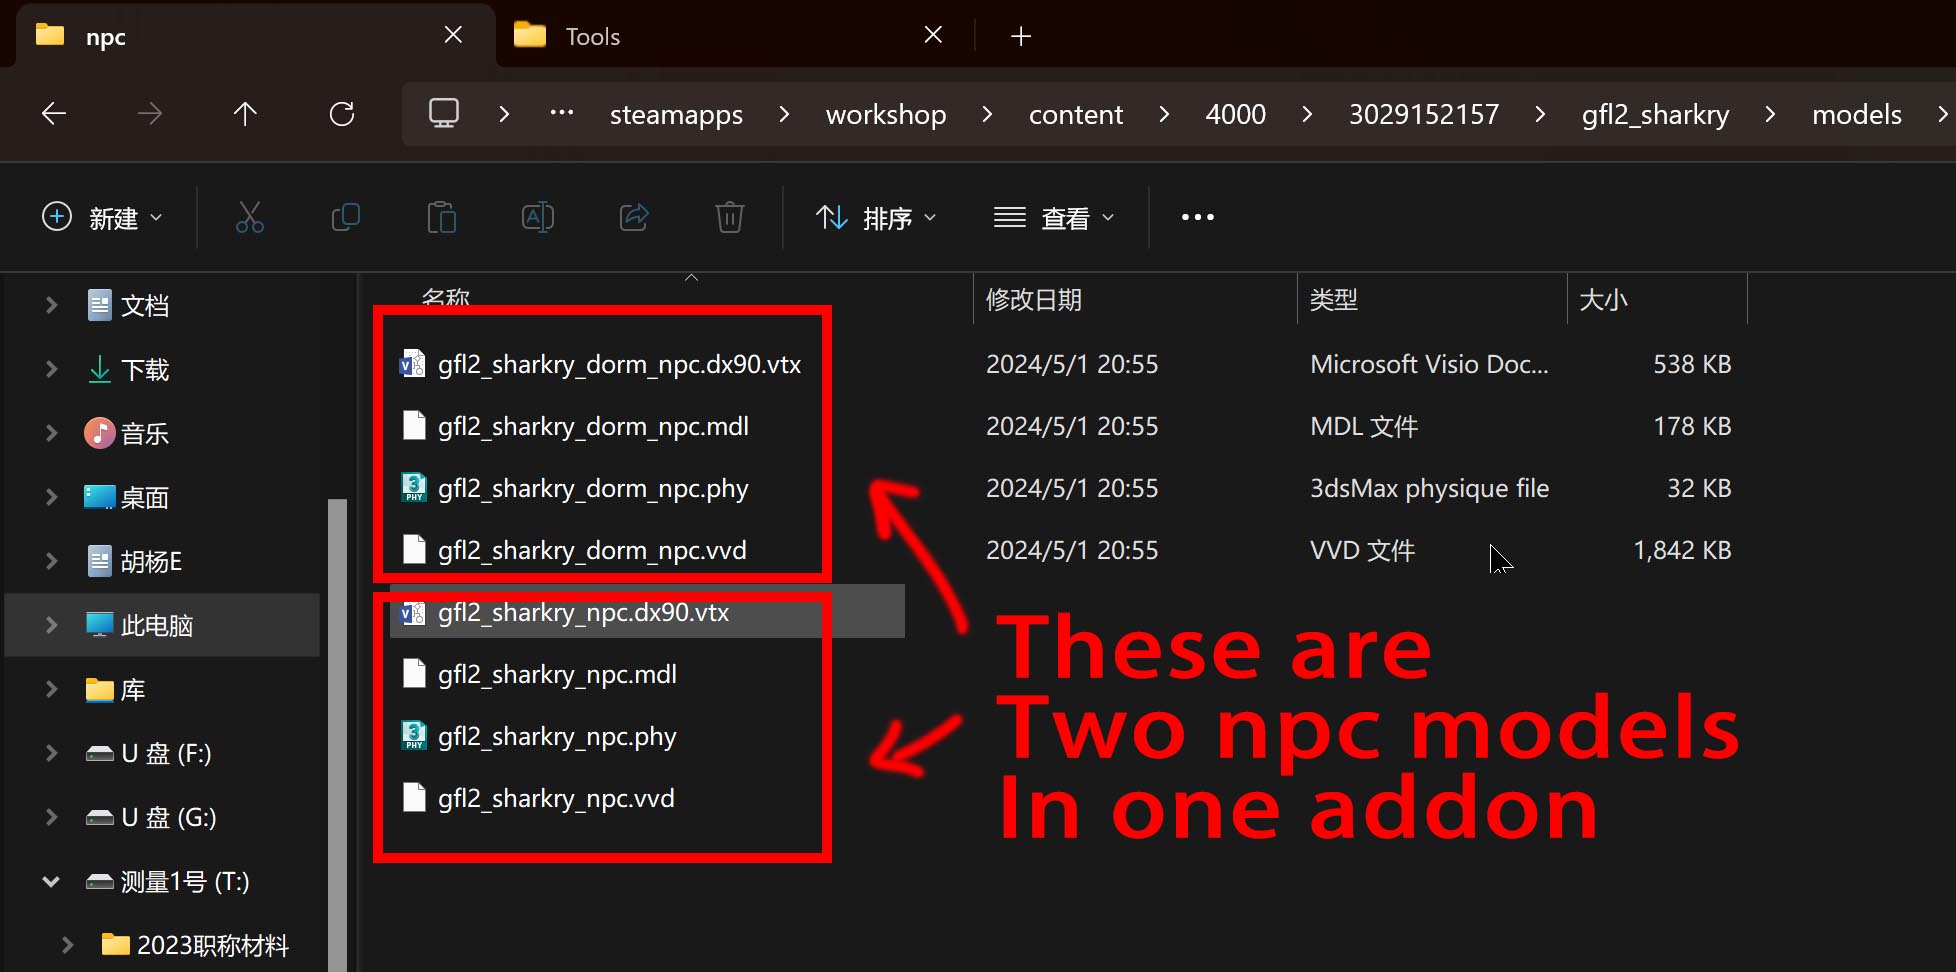Open 桌面 in the navigation pane
1956x972 pixels.
(144, 497)
